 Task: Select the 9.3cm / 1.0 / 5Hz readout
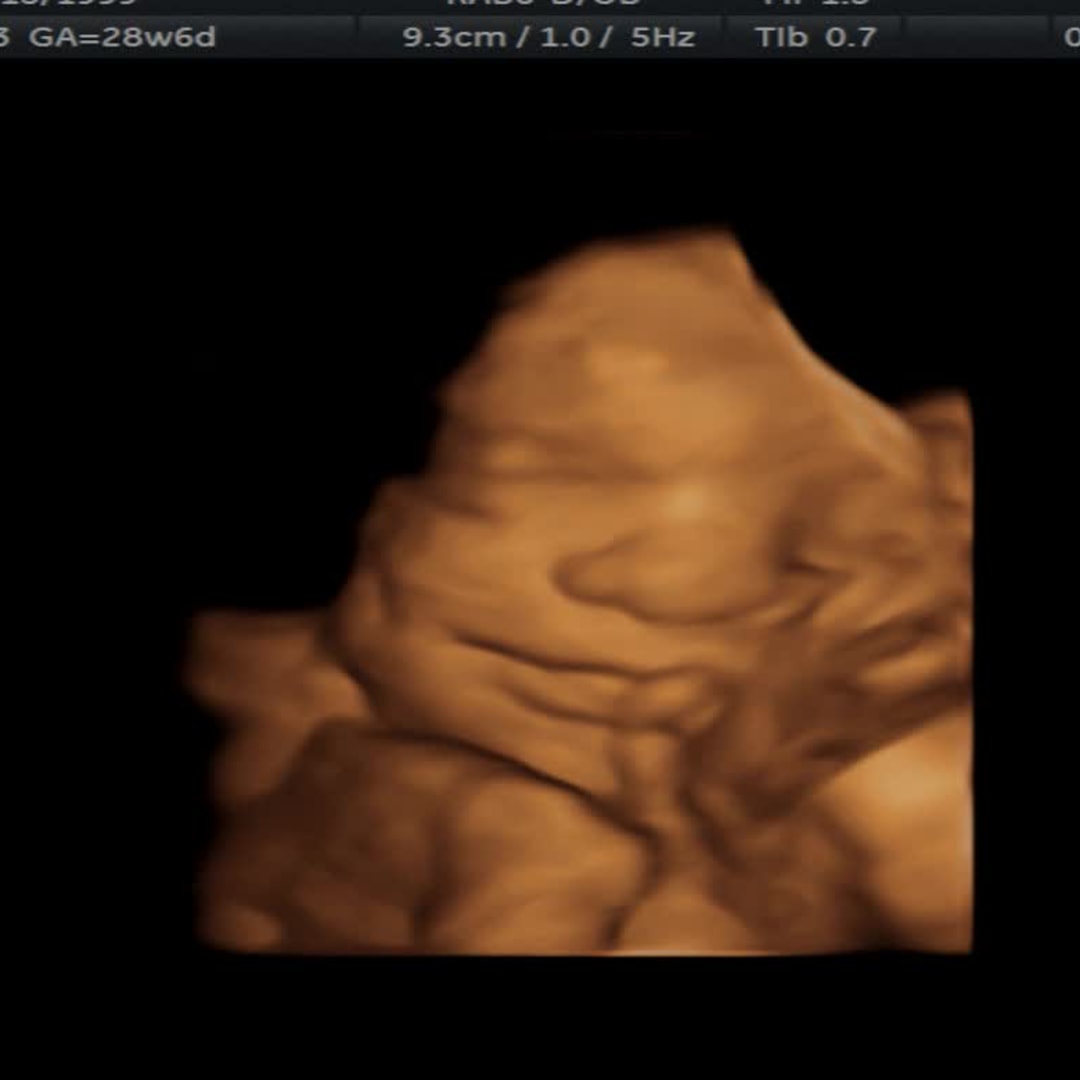click(x=548, y=38)
